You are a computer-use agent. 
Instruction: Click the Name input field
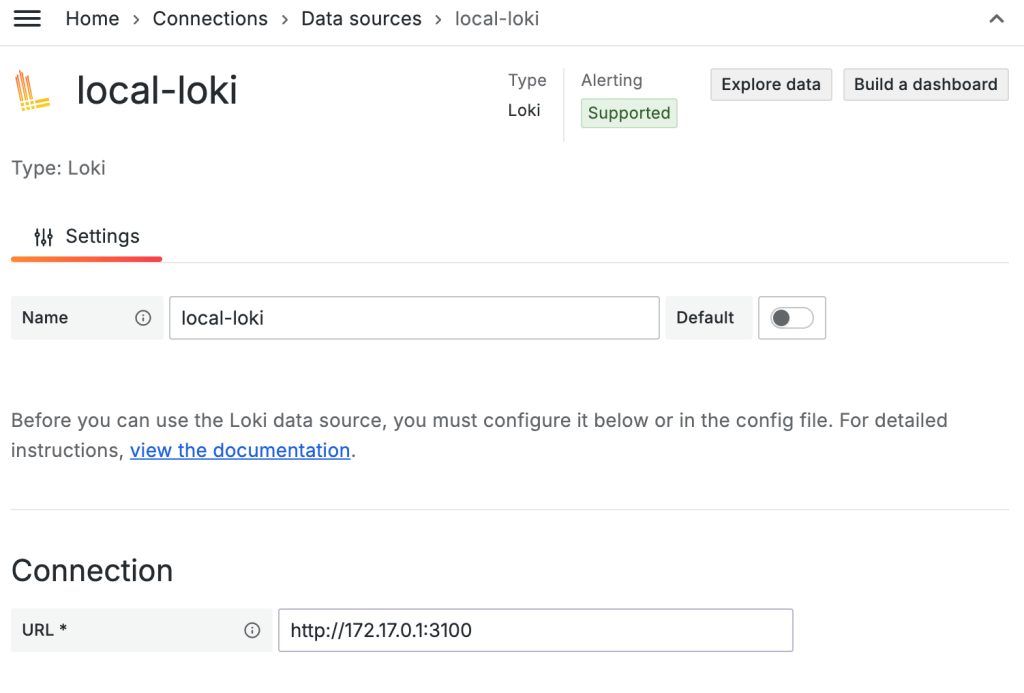(414, 318)
